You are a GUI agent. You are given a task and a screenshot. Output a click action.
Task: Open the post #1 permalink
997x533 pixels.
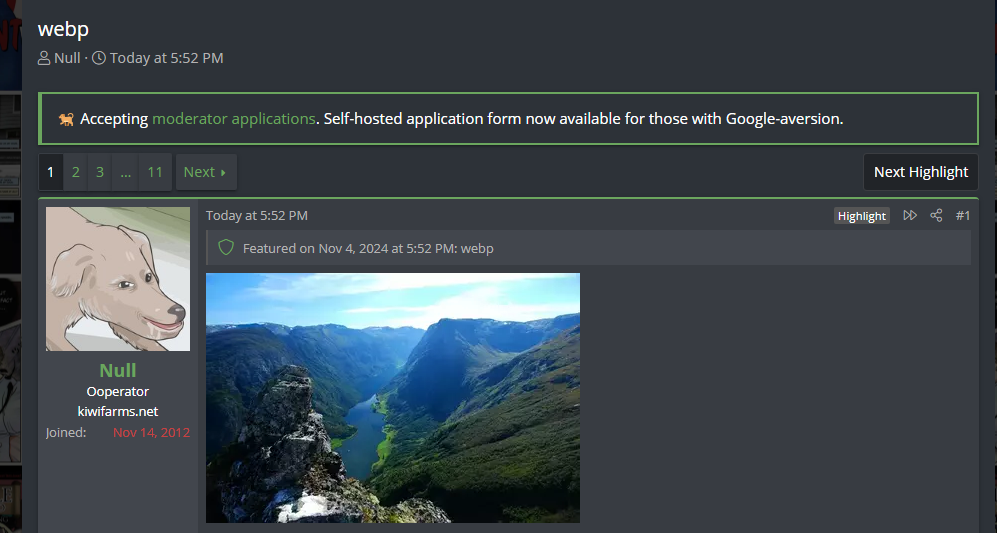tap(963, 215)
